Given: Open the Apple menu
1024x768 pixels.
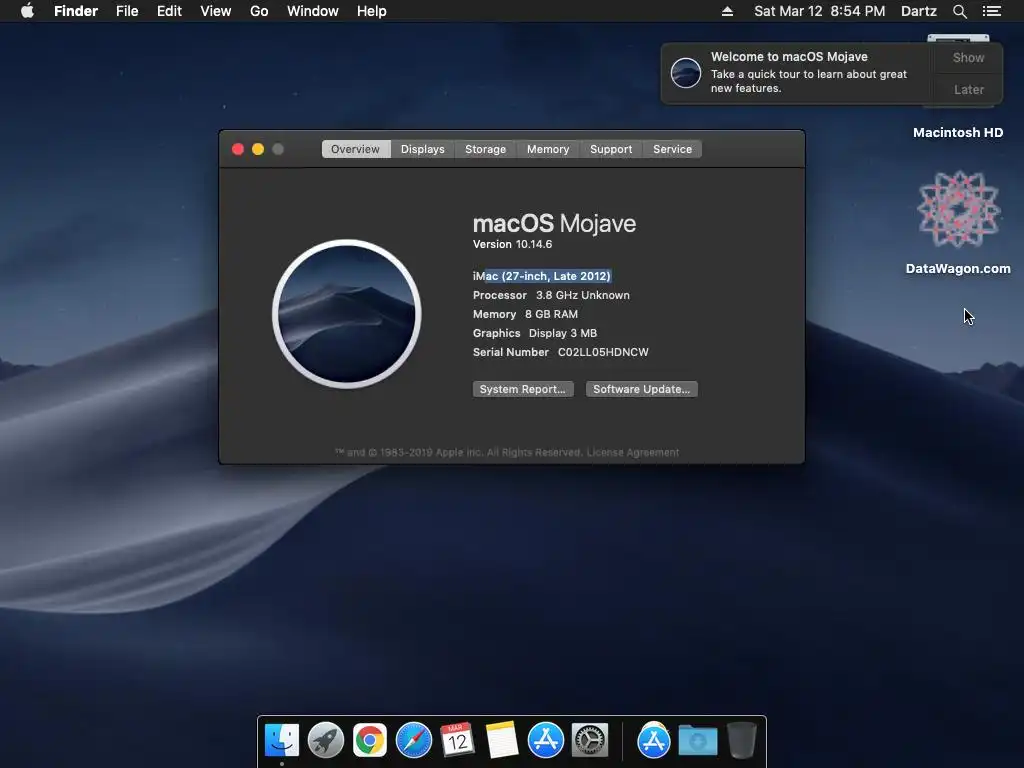Looking at the screenshot, I should [27, 11].
